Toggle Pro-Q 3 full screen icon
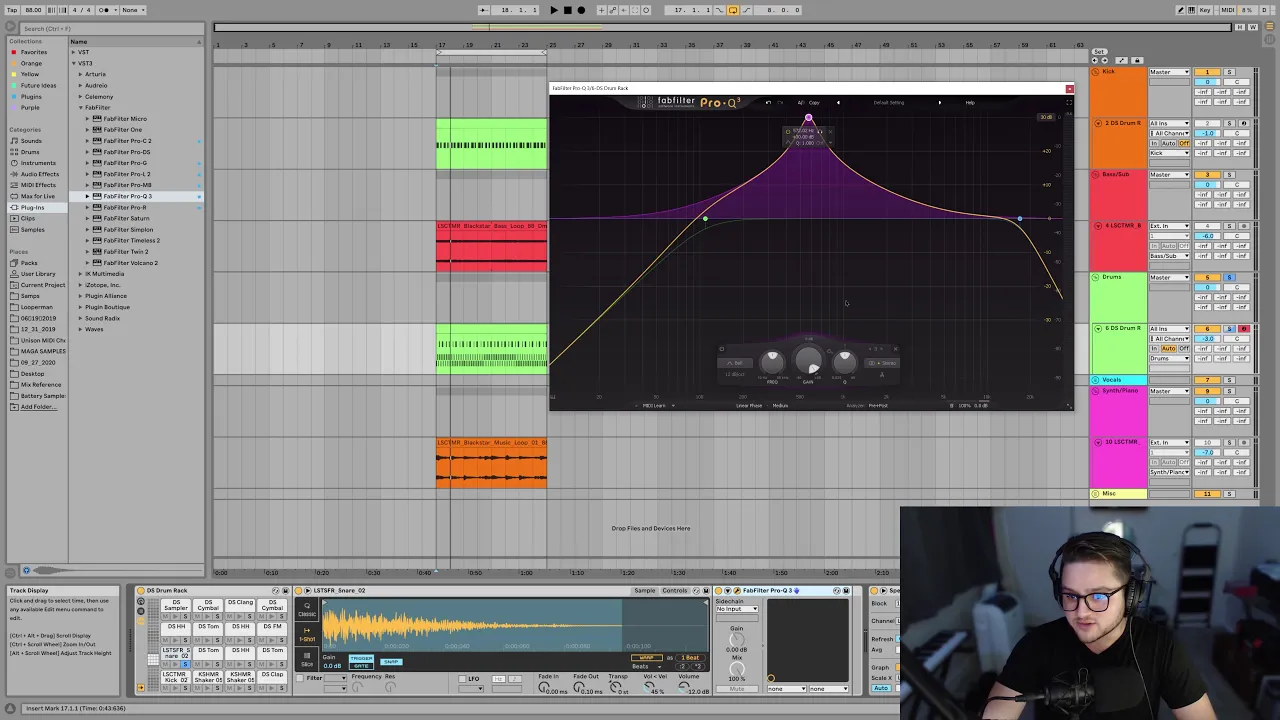This screenshot has height=720, width=1280. coord(1067,102)
